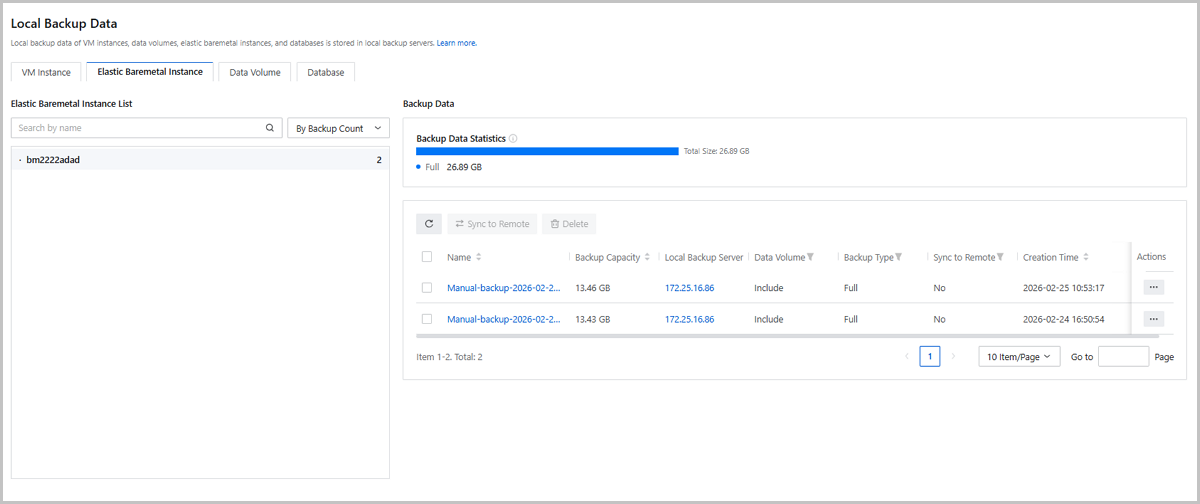
Task: Click info icon beside Backup Data Statistics
Action: click(513, 138)
